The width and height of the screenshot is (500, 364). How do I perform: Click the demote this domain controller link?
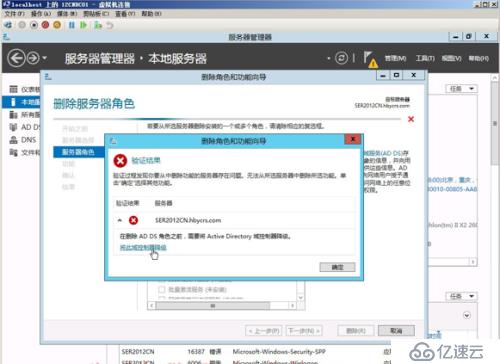pyautogui.click(x=143, y=248)
